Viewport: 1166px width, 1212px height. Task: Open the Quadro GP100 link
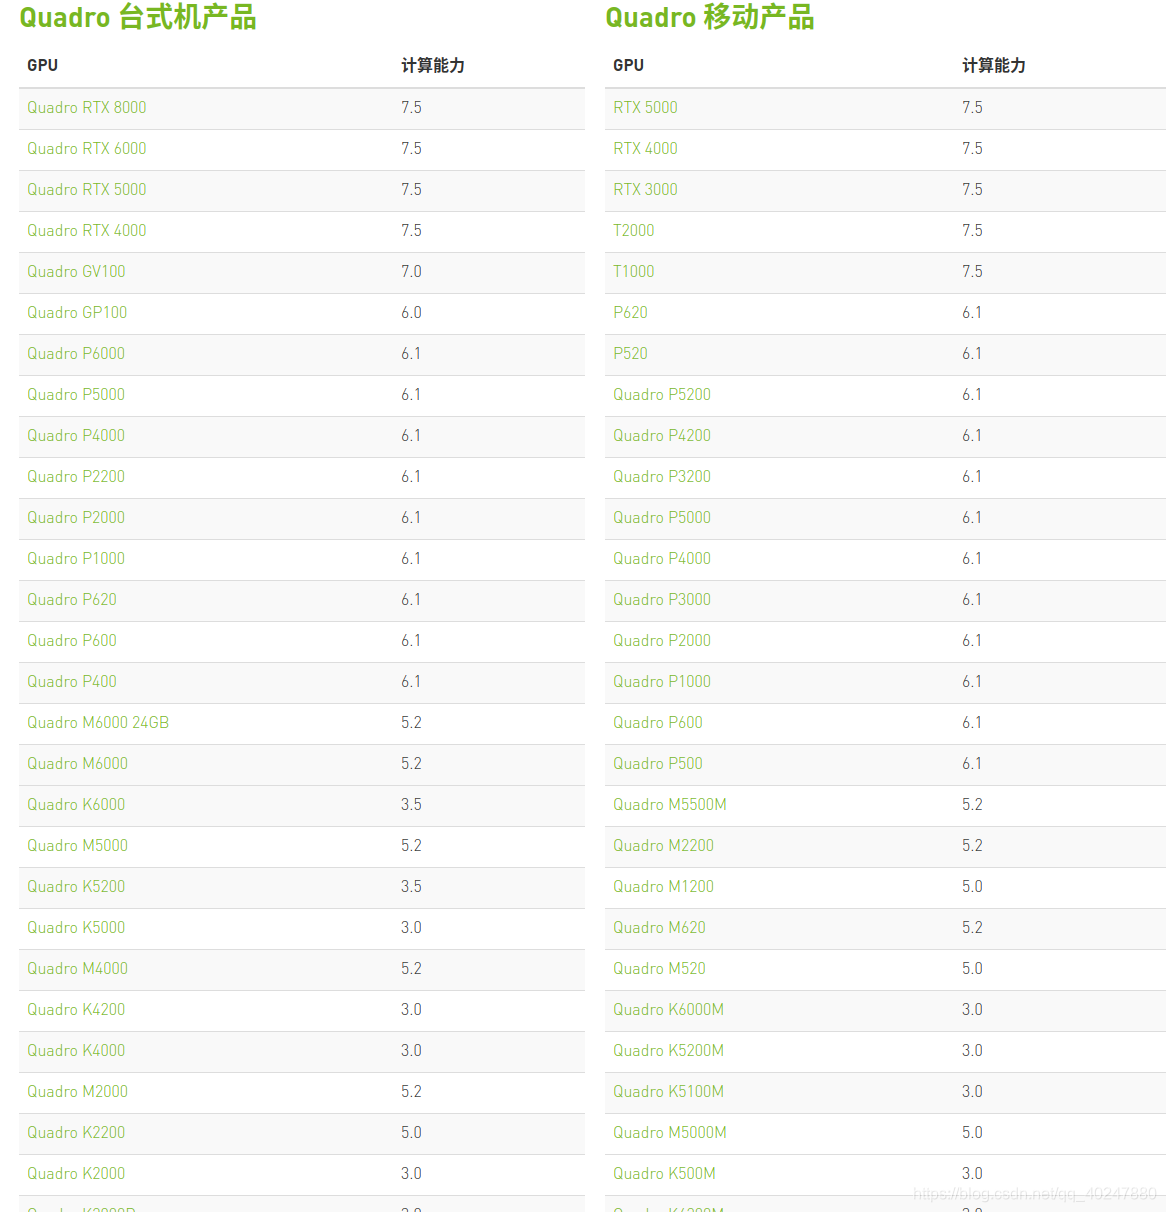click(77, 313)
